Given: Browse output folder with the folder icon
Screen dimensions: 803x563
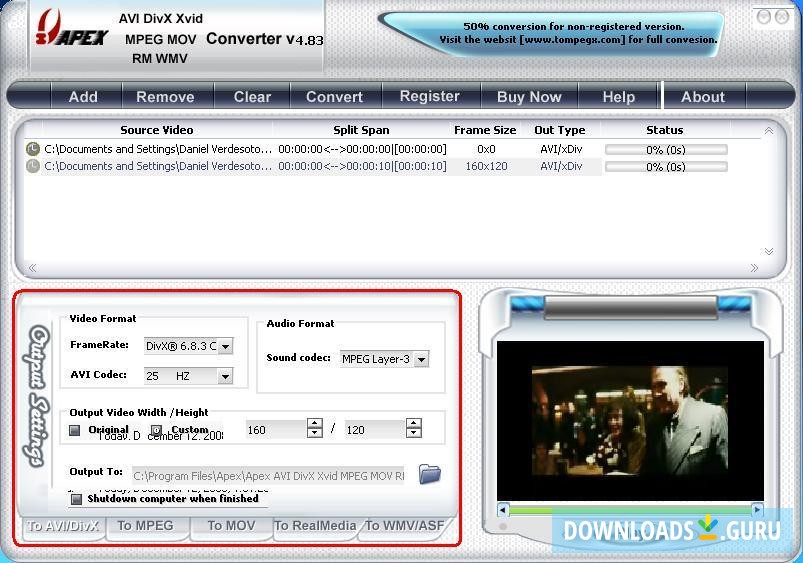Looking at the screenshot, I should pyautogui.click(x=430, y=474).
